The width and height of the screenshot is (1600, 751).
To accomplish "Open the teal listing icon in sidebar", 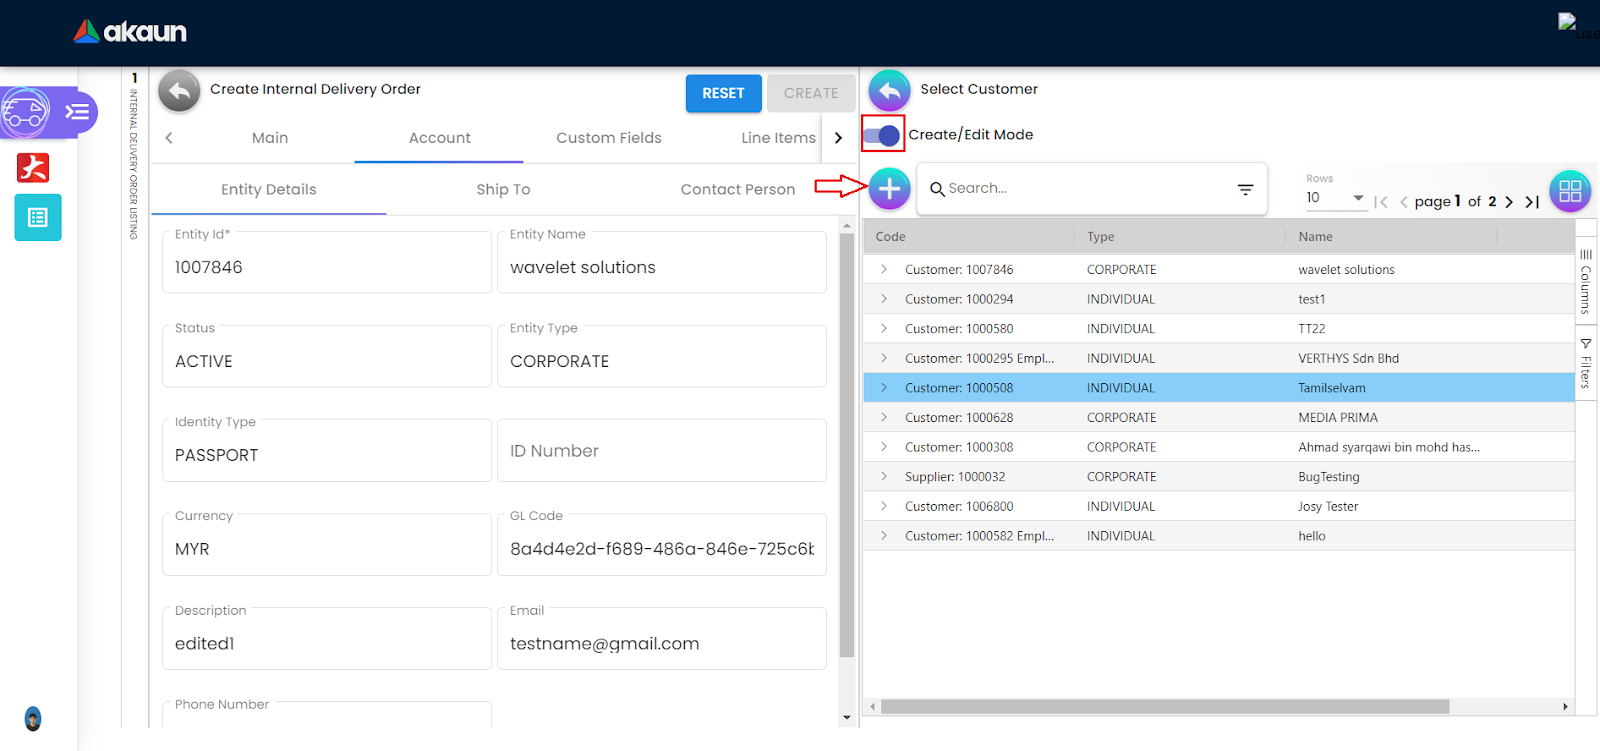I will coord(38,218).
